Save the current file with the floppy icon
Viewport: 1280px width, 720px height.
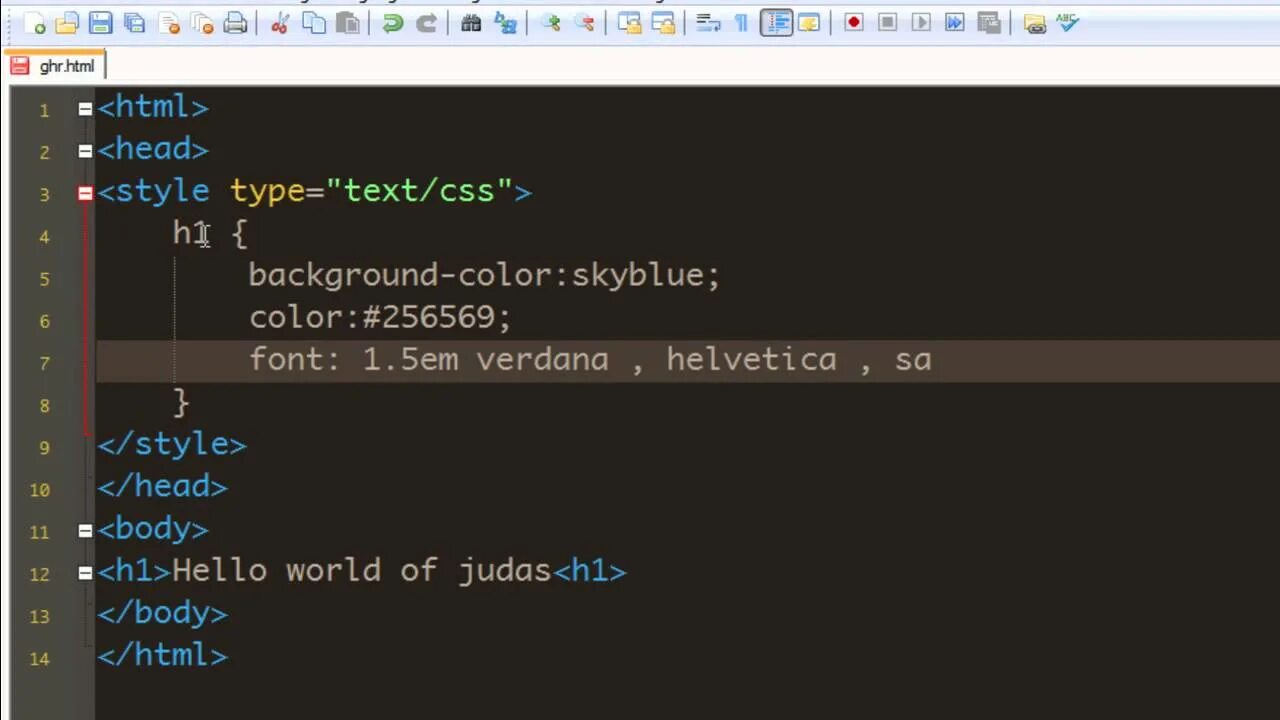(x=100, y=23)
